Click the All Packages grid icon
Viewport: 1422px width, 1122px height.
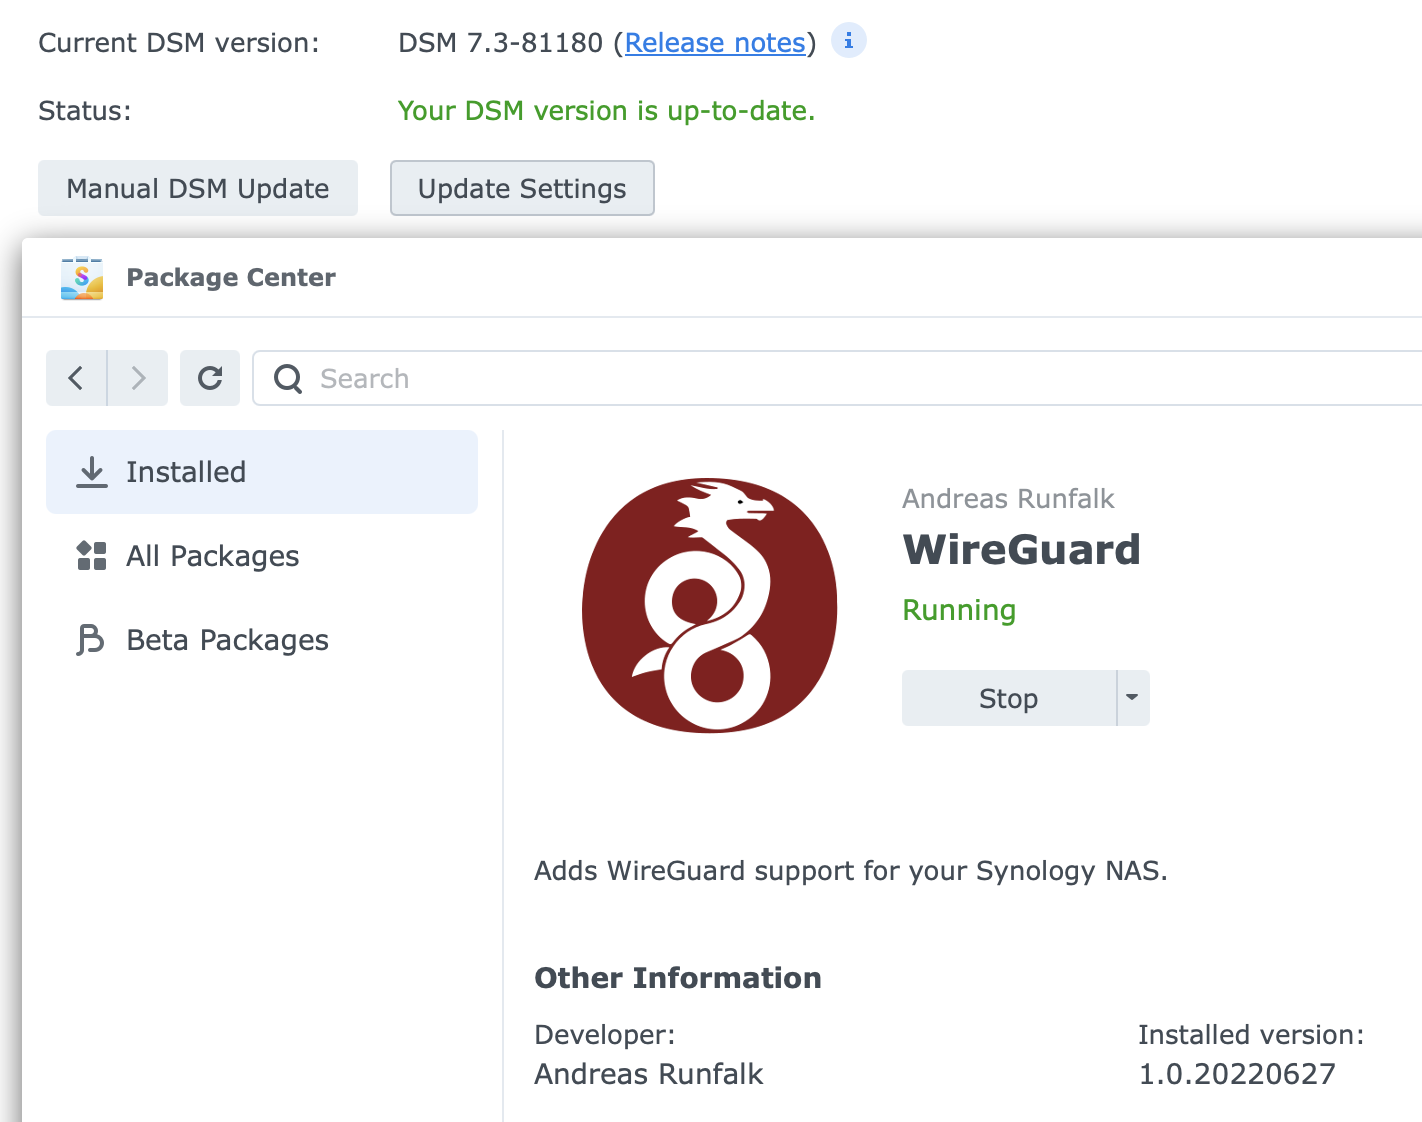[x=92, y=556]
